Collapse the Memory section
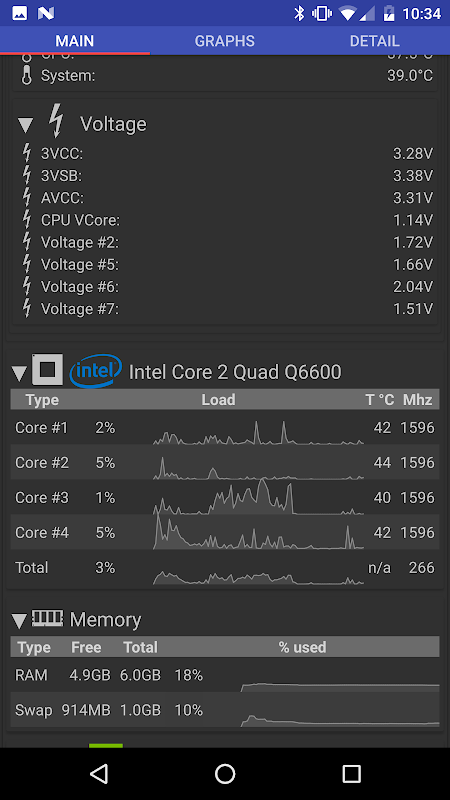This screenshot has width=450, height=800. [x=19, y=621]
